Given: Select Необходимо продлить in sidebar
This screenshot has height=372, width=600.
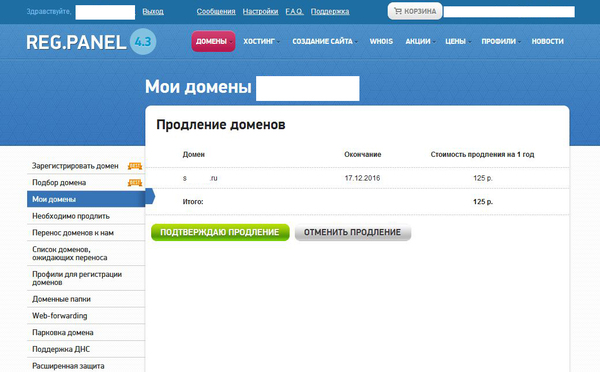Looking at the screenshot, I should [86, 216].
